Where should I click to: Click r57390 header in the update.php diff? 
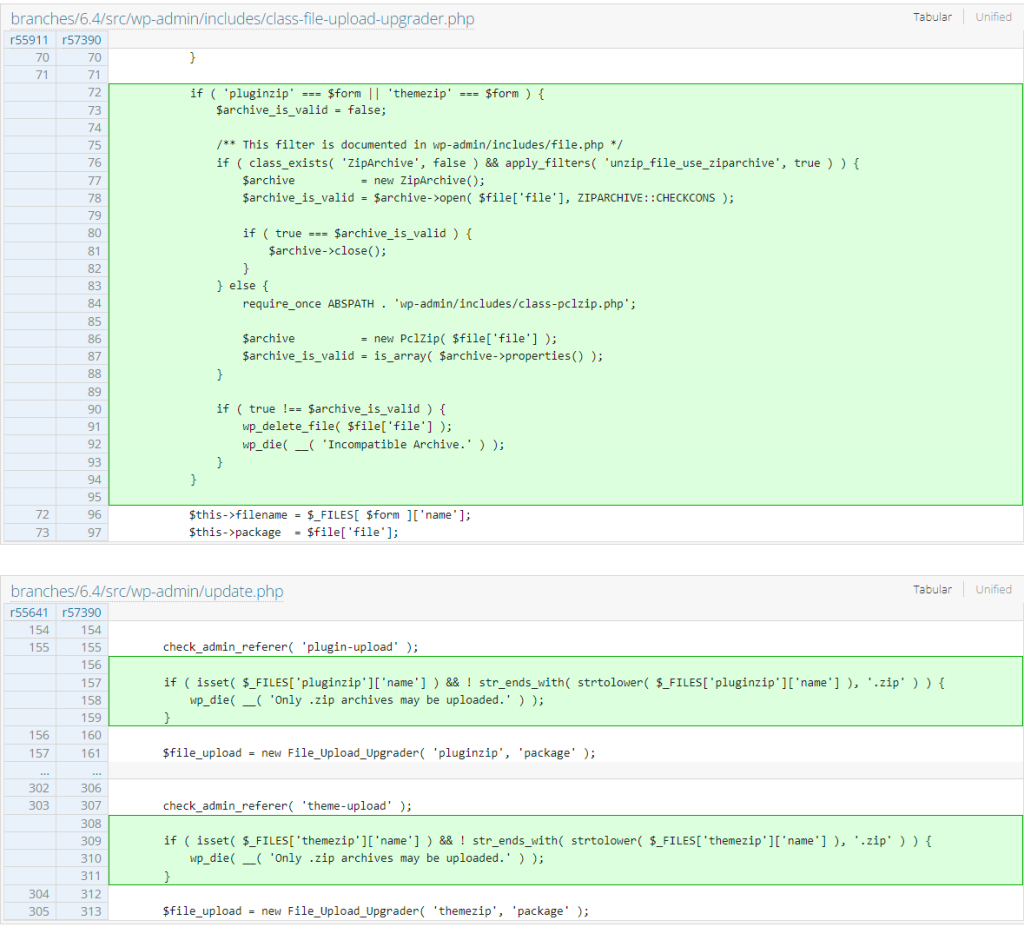point(80,613)
